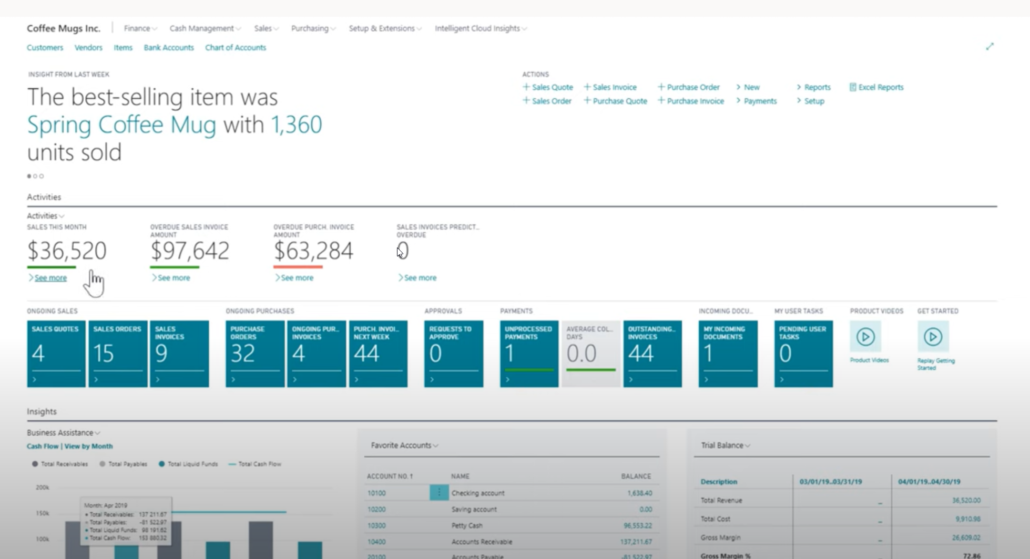Go to the Chart of Accounts page
This screenshot has height=559, width=1030.
click(235, 47)
